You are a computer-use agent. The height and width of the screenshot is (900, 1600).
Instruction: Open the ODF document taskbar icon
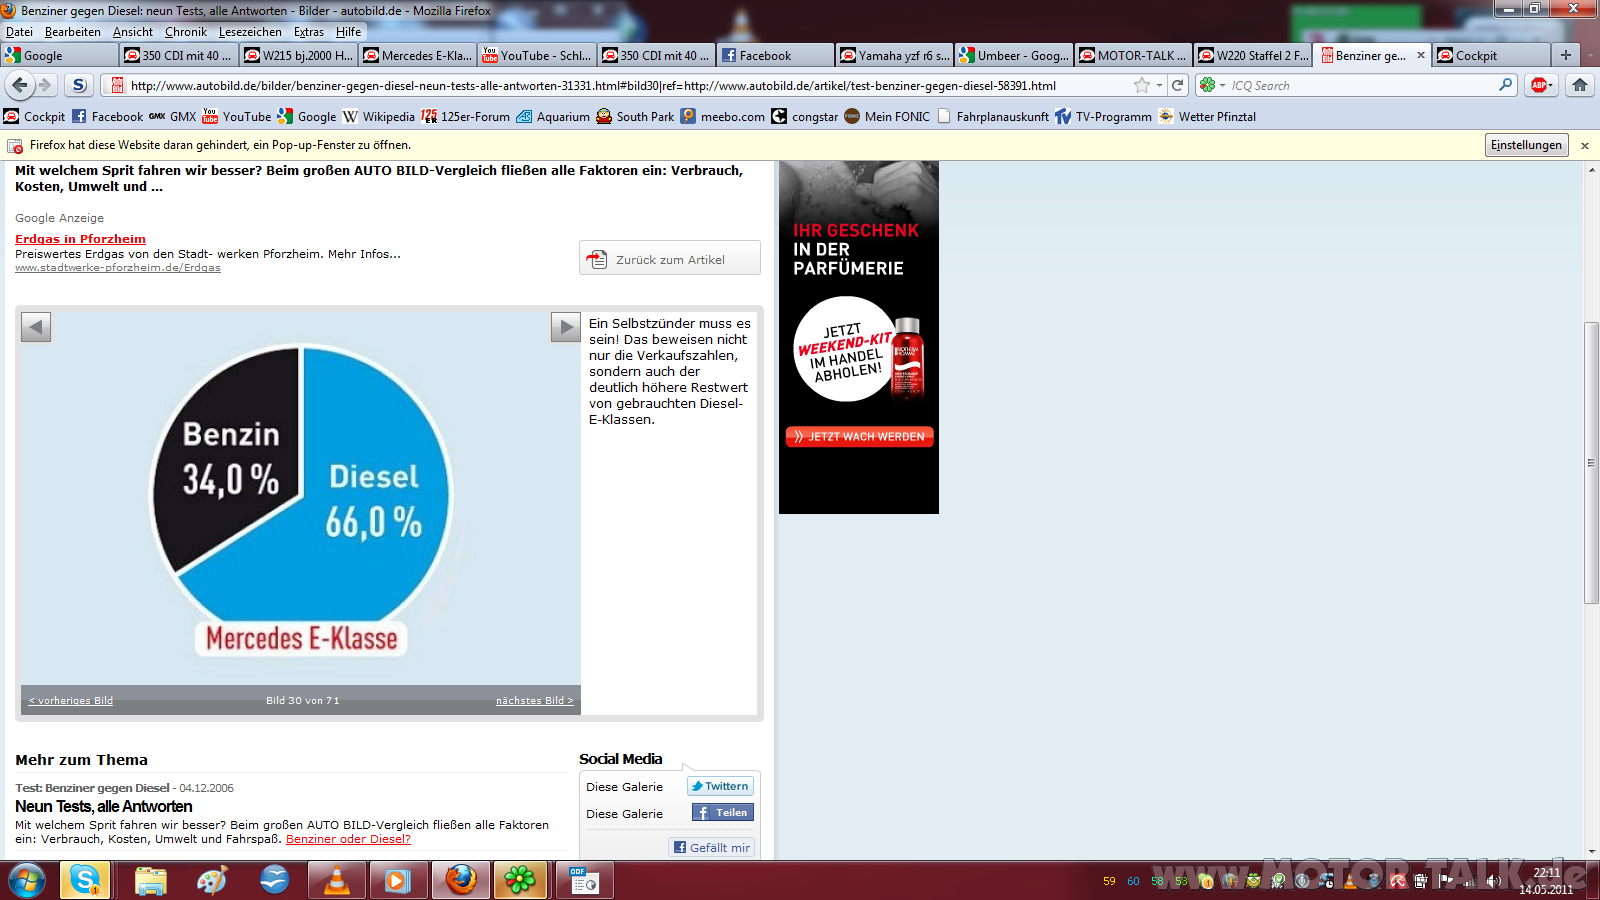(585, 880)
